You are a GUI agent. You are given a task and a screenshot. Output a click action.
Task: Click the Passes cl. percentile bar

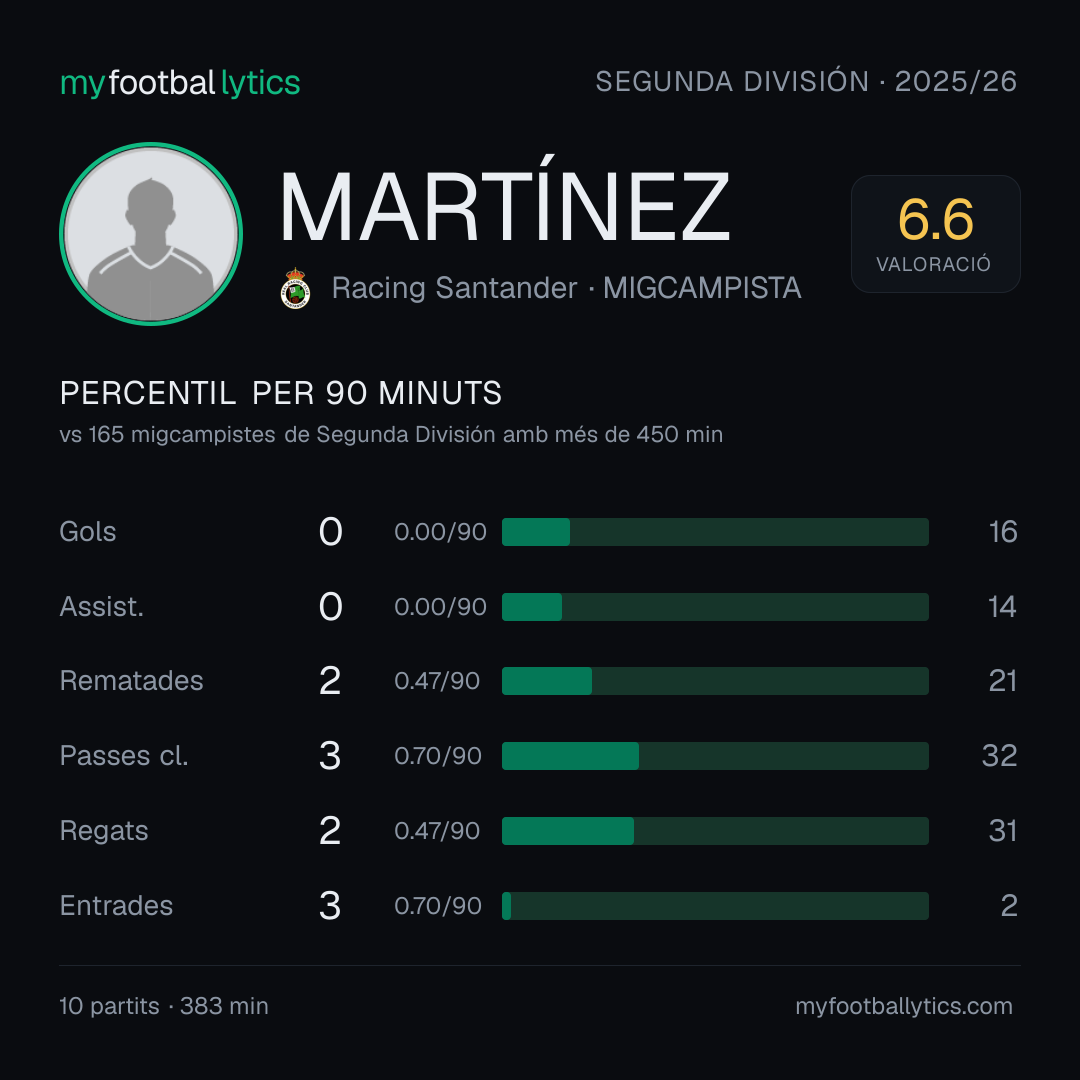tap(715, 756)
